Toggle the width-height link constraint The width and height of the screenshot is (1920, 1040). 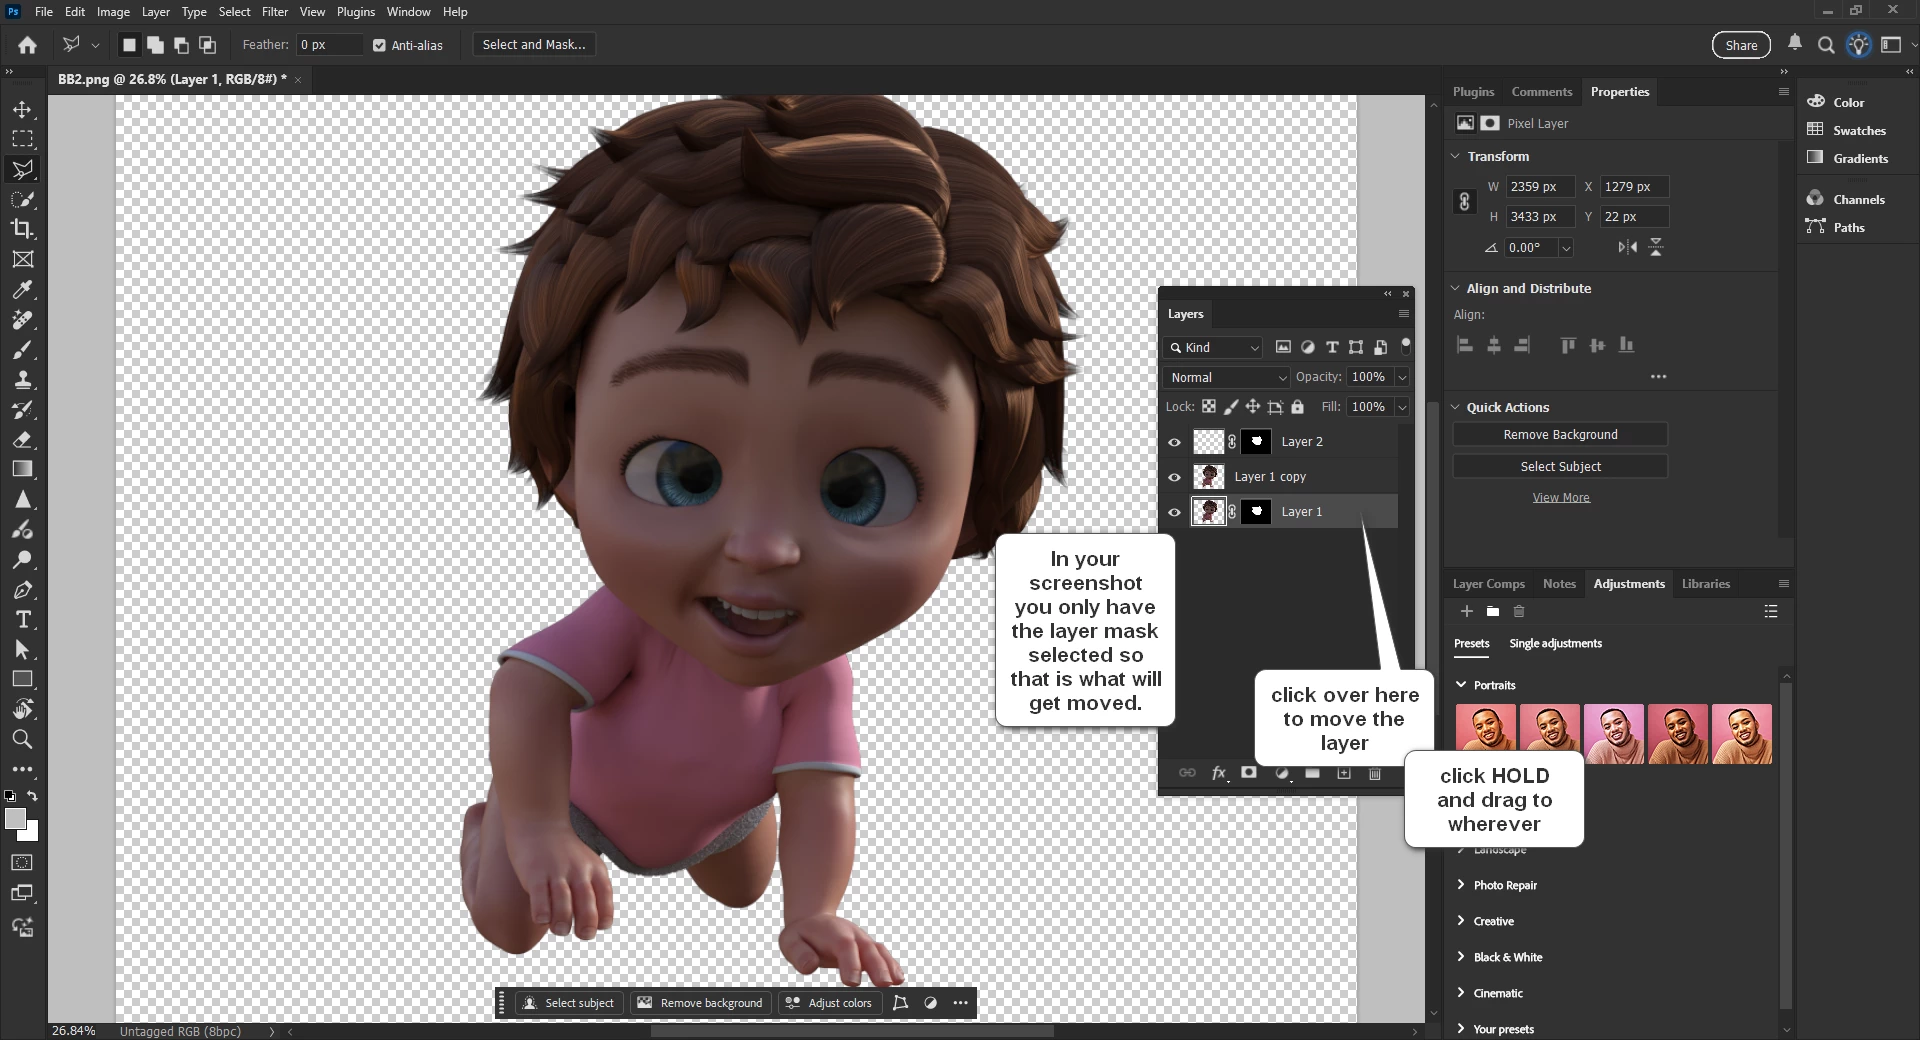click(x=1464, y=202)
